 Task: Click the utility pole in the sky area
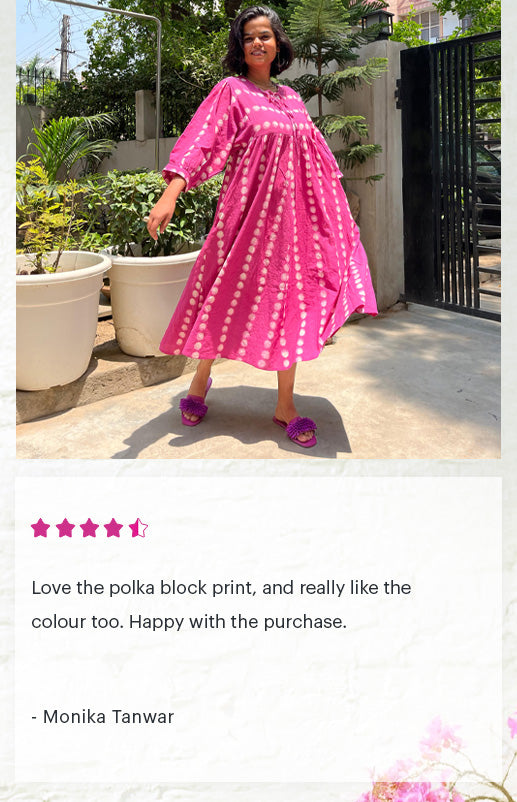[x=64, y=49]
